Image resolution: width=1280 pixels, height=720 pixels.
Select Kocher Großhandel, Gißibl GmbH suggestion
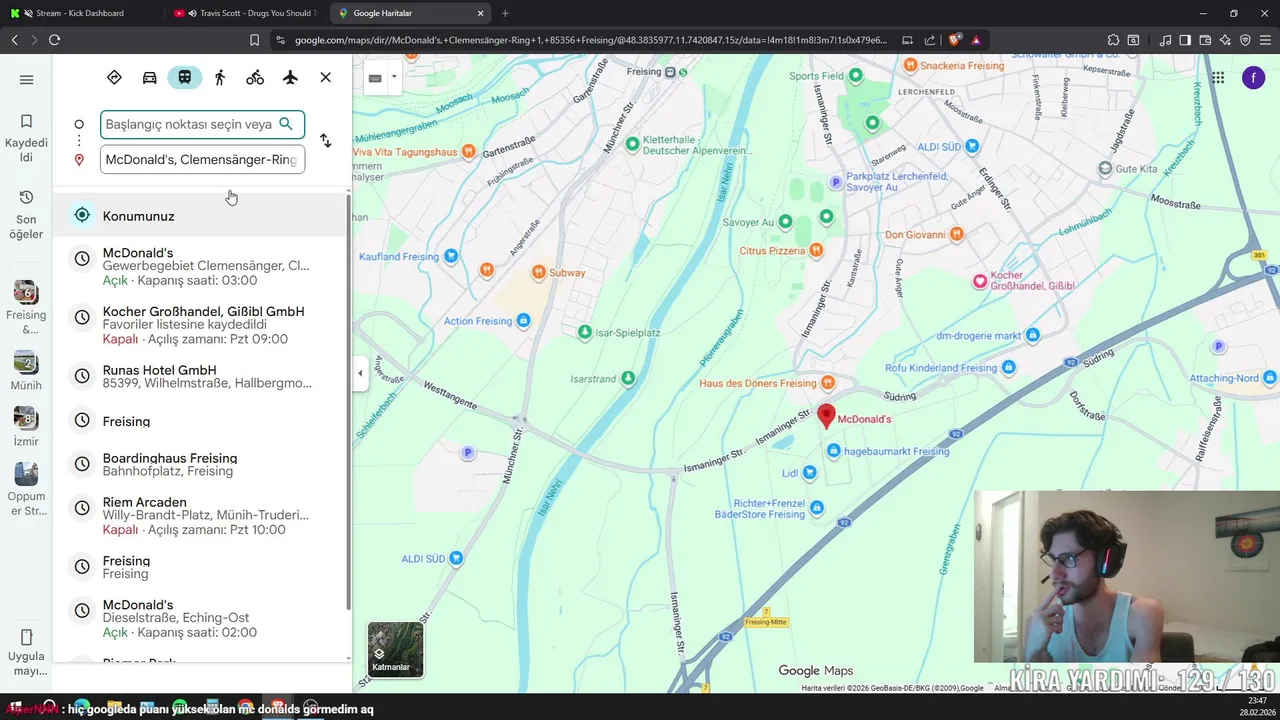point(200,325)
